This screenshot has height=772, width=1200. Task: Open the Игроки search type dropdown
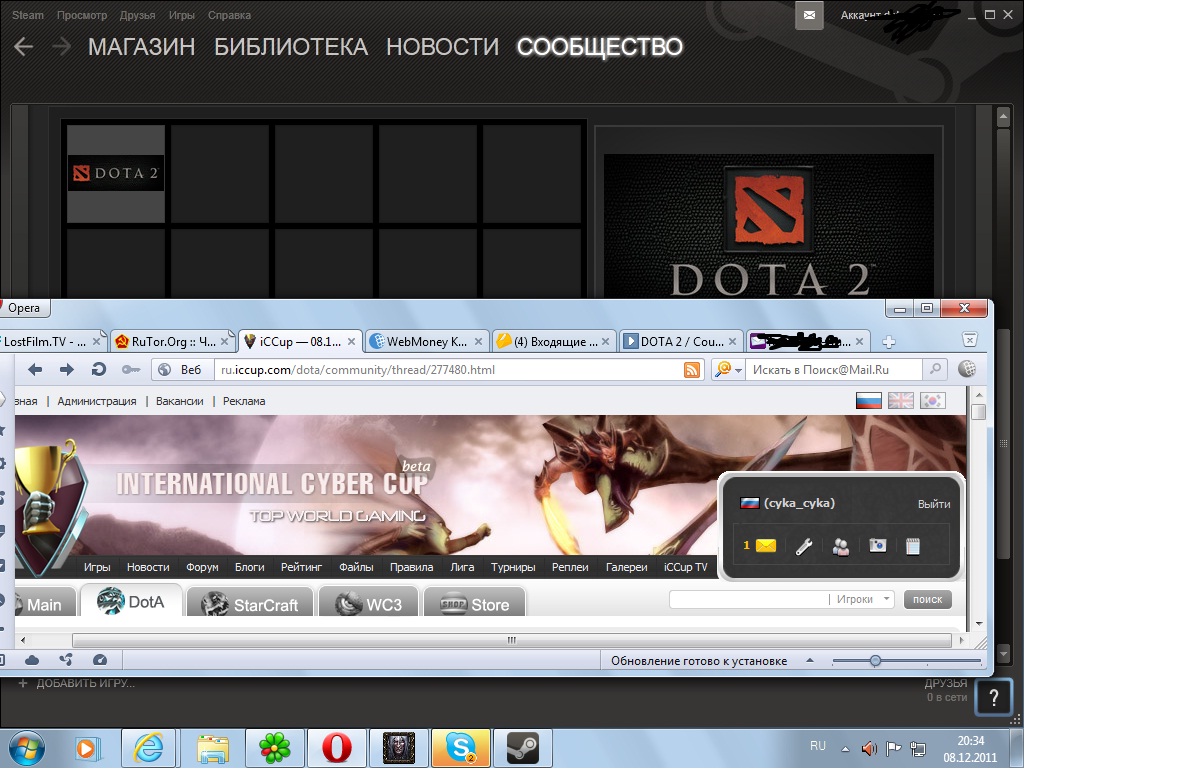point(864,599)
